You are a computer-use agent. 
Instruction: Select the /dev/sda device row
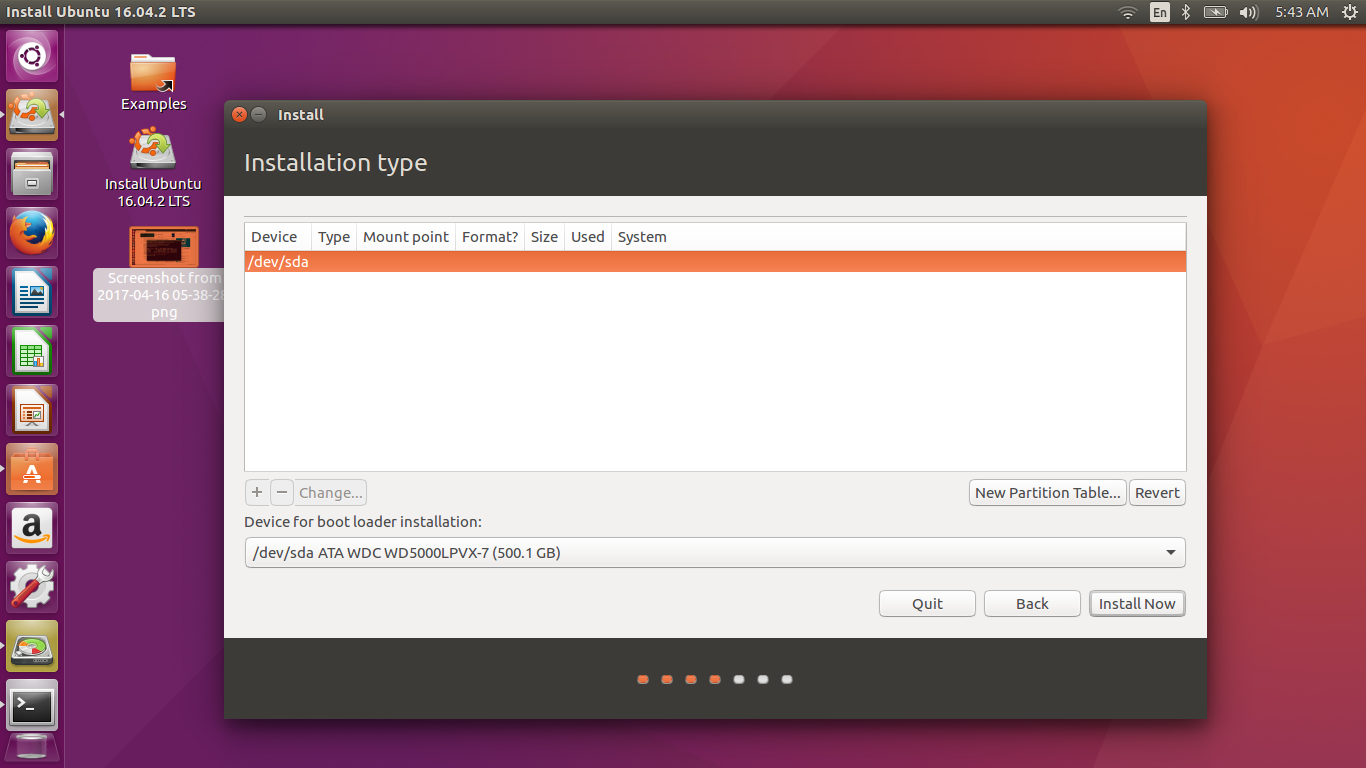[x=715, y=262]
